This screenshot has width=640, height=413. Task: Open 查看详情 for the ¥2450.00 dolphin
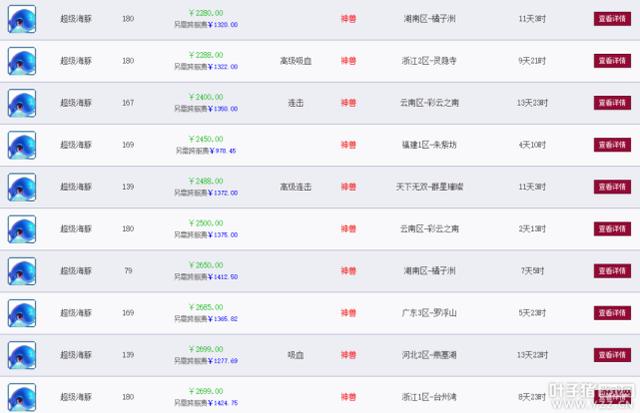point(612,145)
